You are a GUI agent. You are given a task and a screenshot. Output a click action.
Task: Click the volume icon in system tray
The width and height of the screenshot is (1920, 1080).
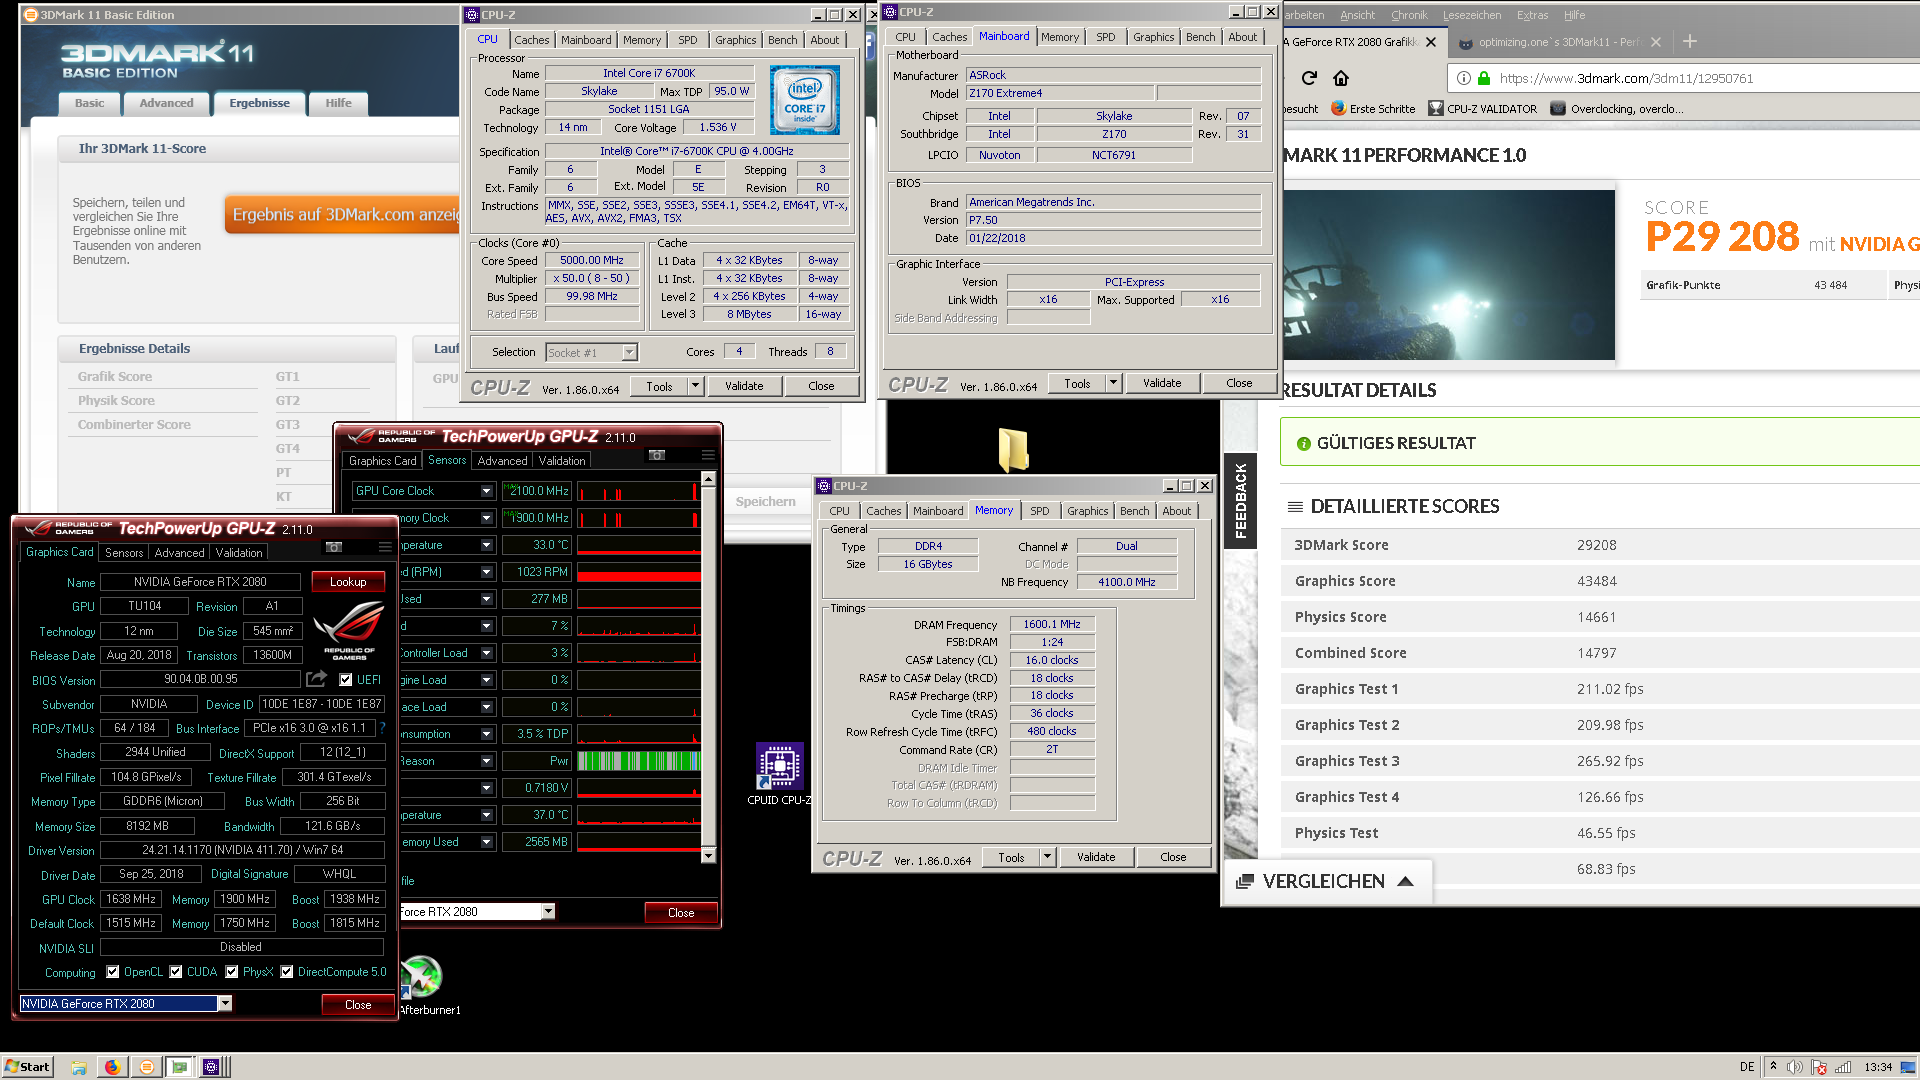click(x=1795, y=1067)
